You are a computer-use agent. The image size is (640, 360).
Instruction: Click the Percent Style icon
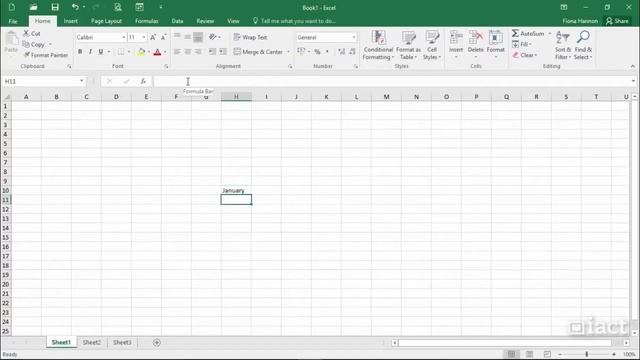click(317, 51)
